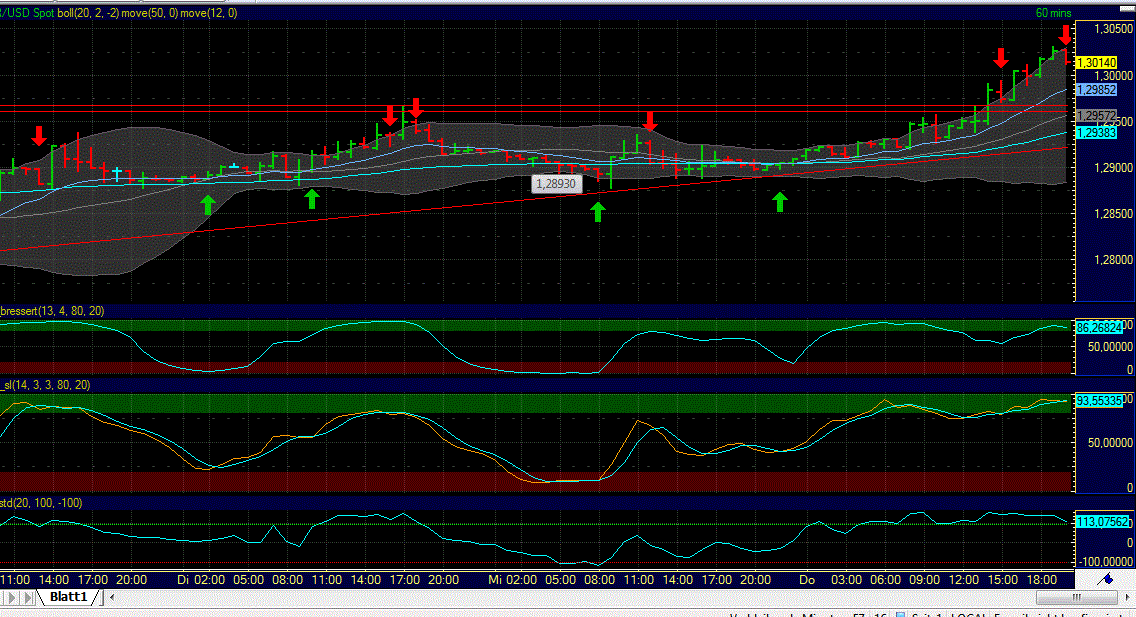Click the next-sheet navigation arrow beside Blatt1

(x=28, y=597)
